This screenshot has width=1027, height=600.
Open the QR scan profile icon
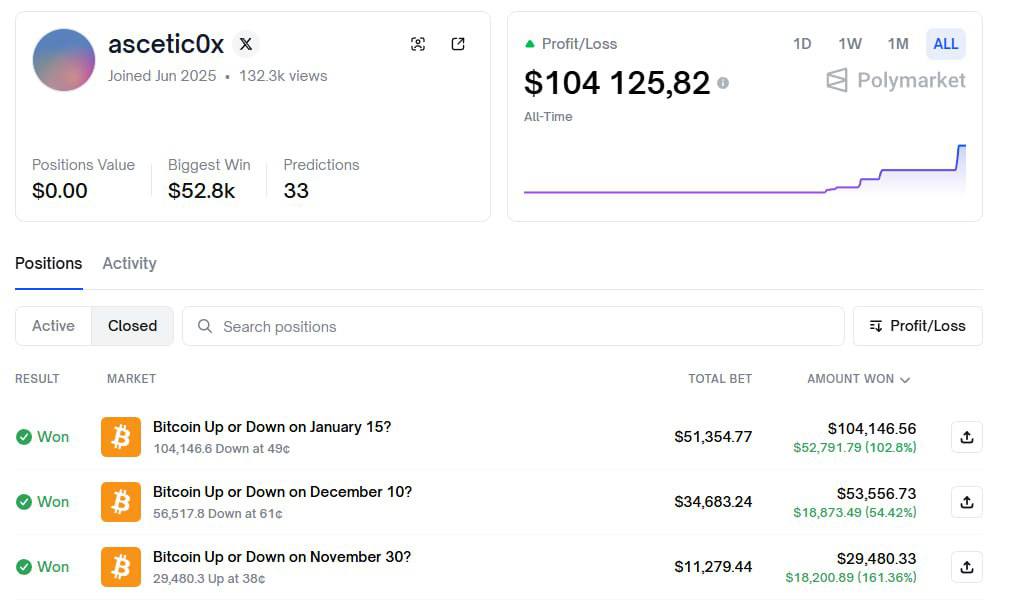(x=418, y=44)
